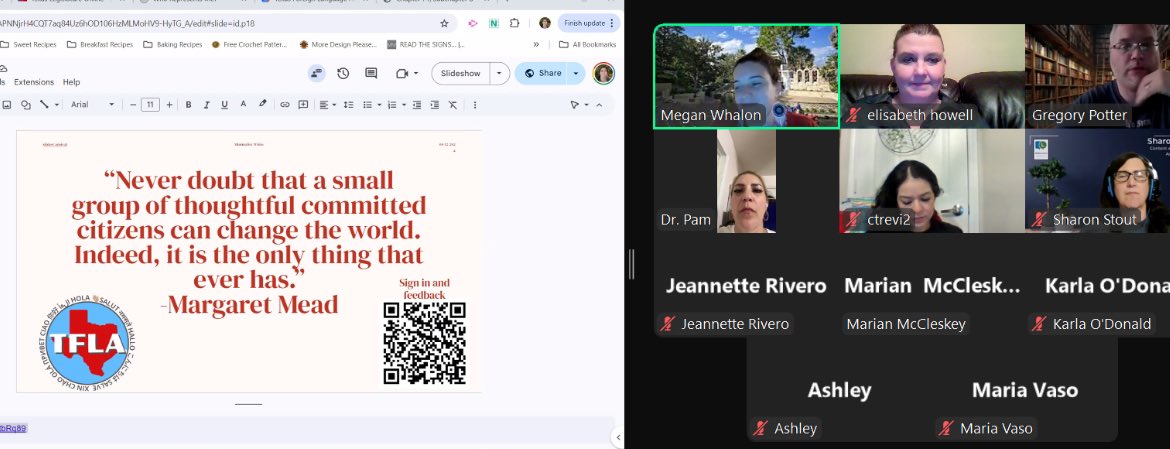Click elisabeth howell's muted microphone icon

(854, 115)
